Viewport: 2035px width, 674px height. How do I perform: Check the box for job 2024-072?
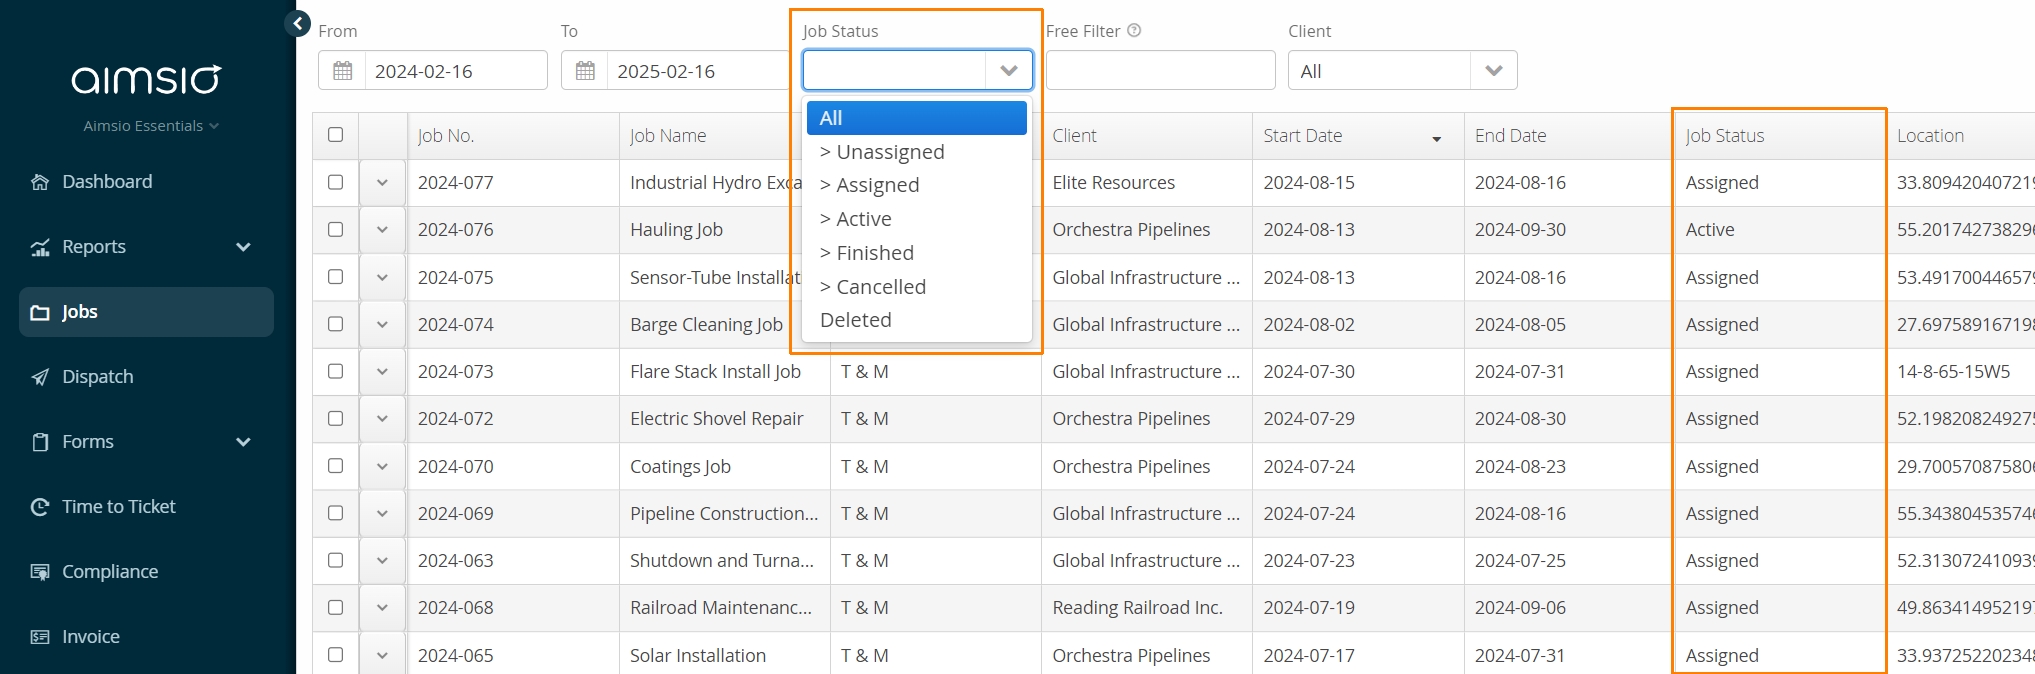pyautogui.click(x=336, y=418)
